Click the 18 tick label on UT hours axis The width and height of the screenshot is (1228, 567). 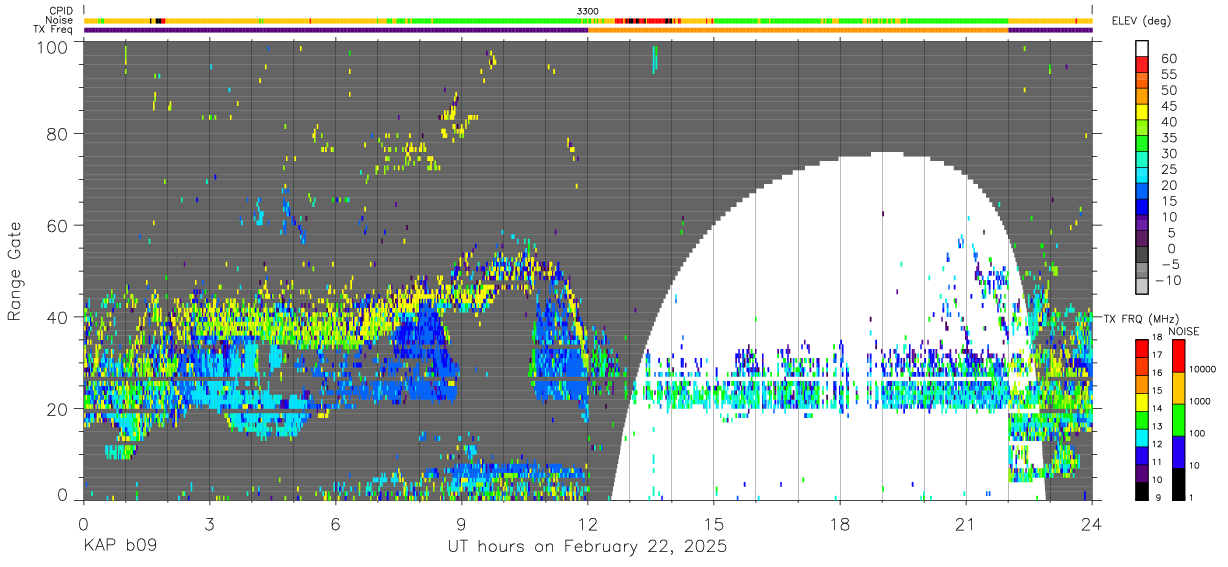[x=840, y=524]
